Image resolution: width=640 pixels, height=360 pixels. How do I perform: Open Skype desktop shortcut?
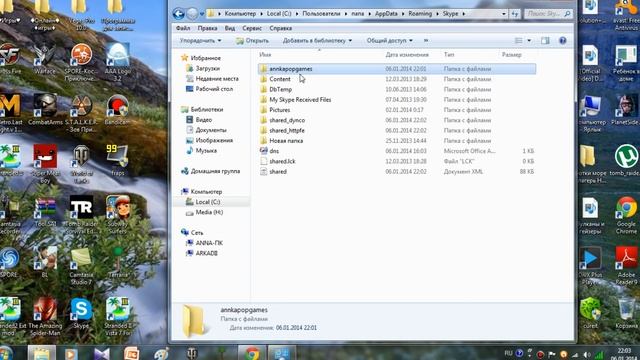click(x=81, y=313)
